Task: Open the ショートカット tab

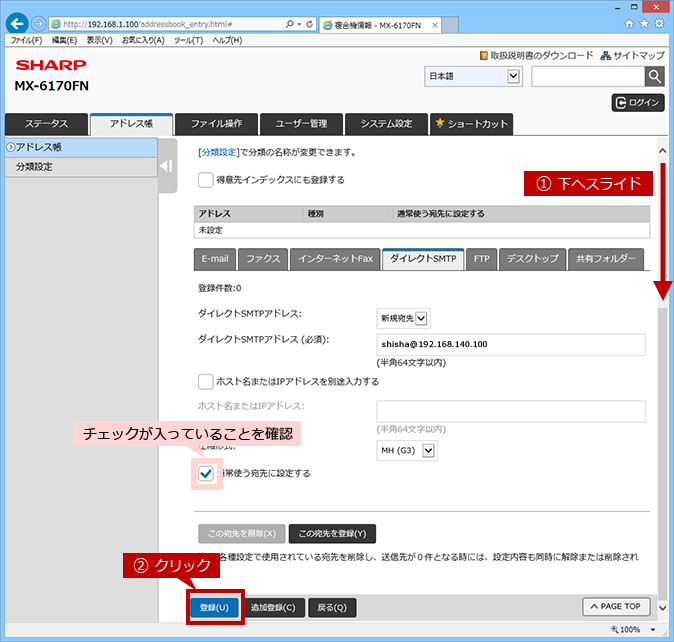Action: (x=472, y=124)
